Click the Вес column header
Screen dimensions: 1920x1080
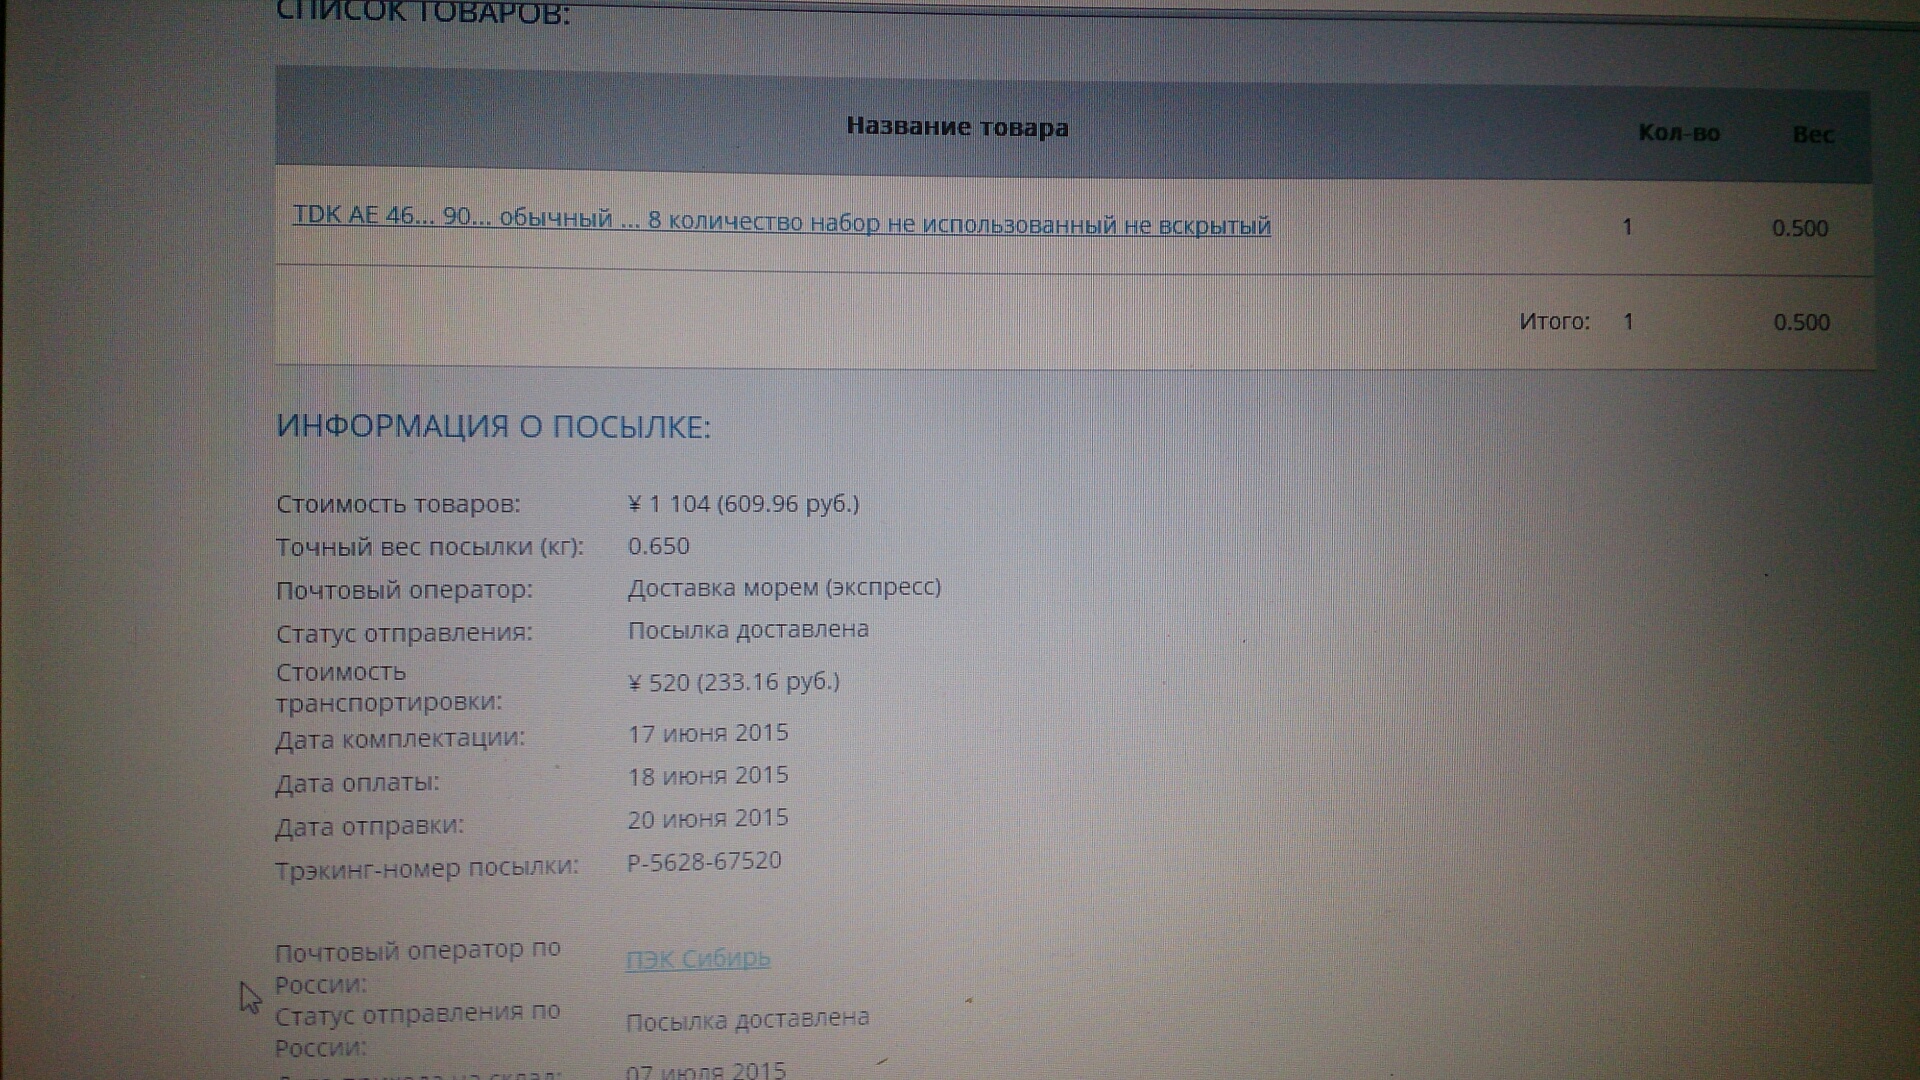1812,135
